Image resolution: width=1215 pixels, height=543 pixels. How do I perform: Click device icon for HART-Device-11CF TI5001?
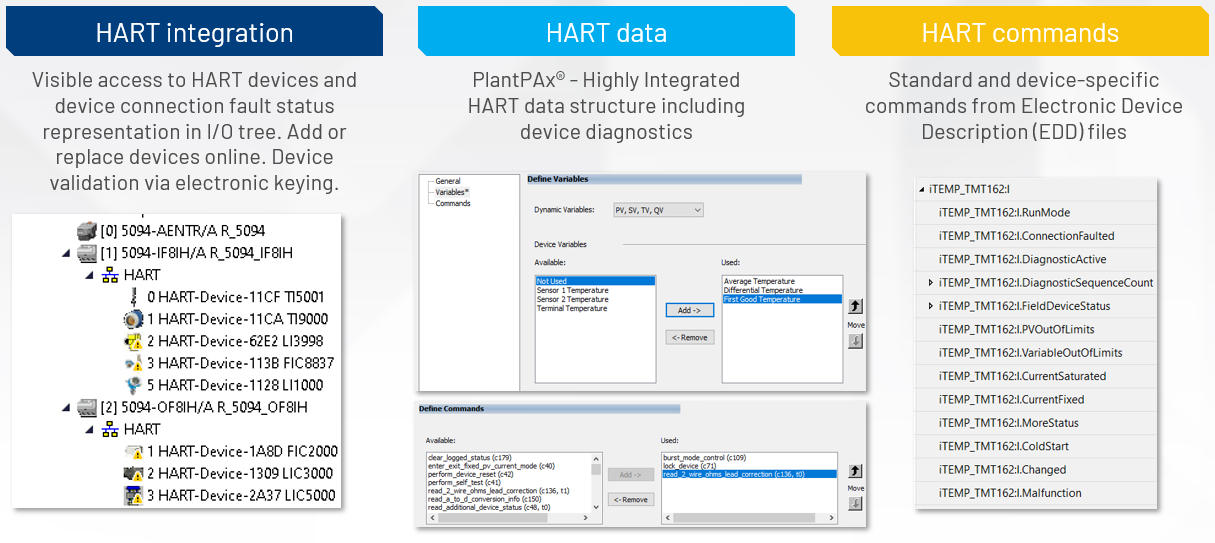pyautogui.click(x=133, y=297)
